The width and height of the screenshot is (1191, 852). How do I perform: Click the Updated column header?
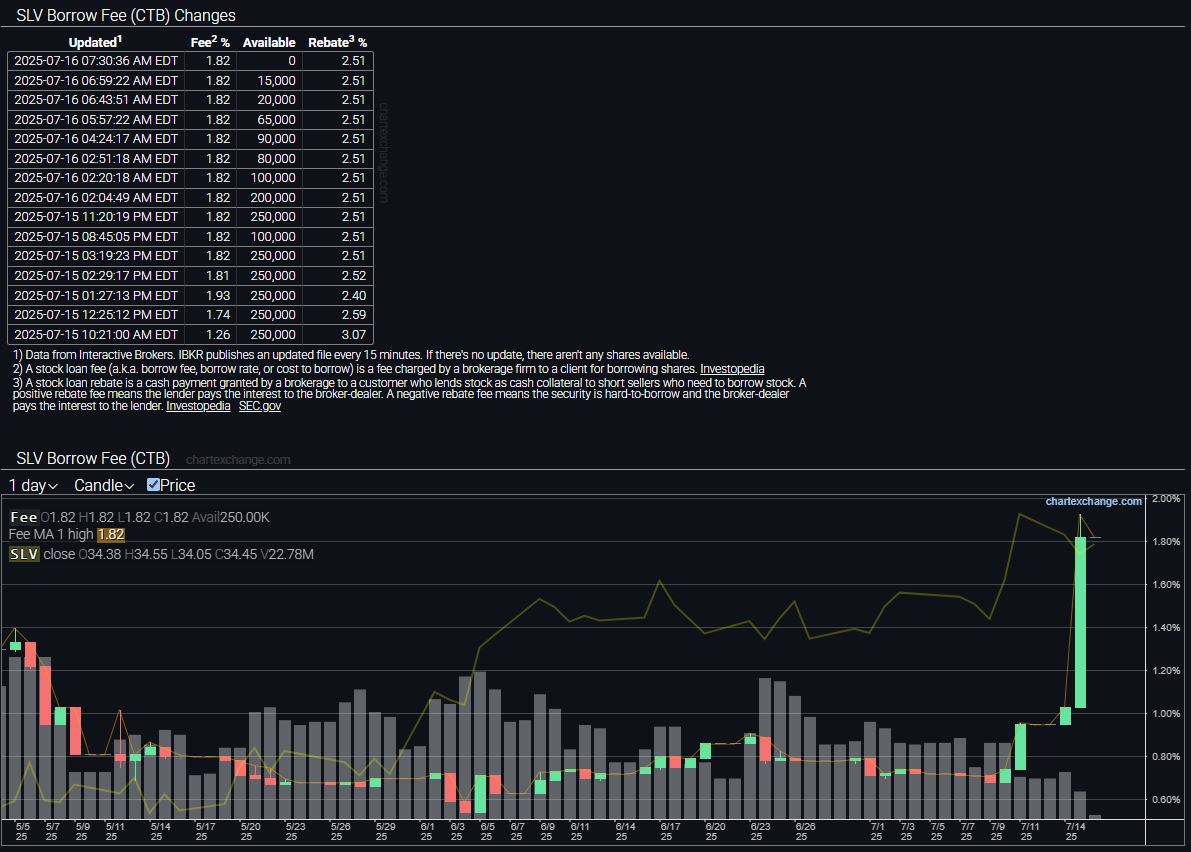click(x=95, y=42)
